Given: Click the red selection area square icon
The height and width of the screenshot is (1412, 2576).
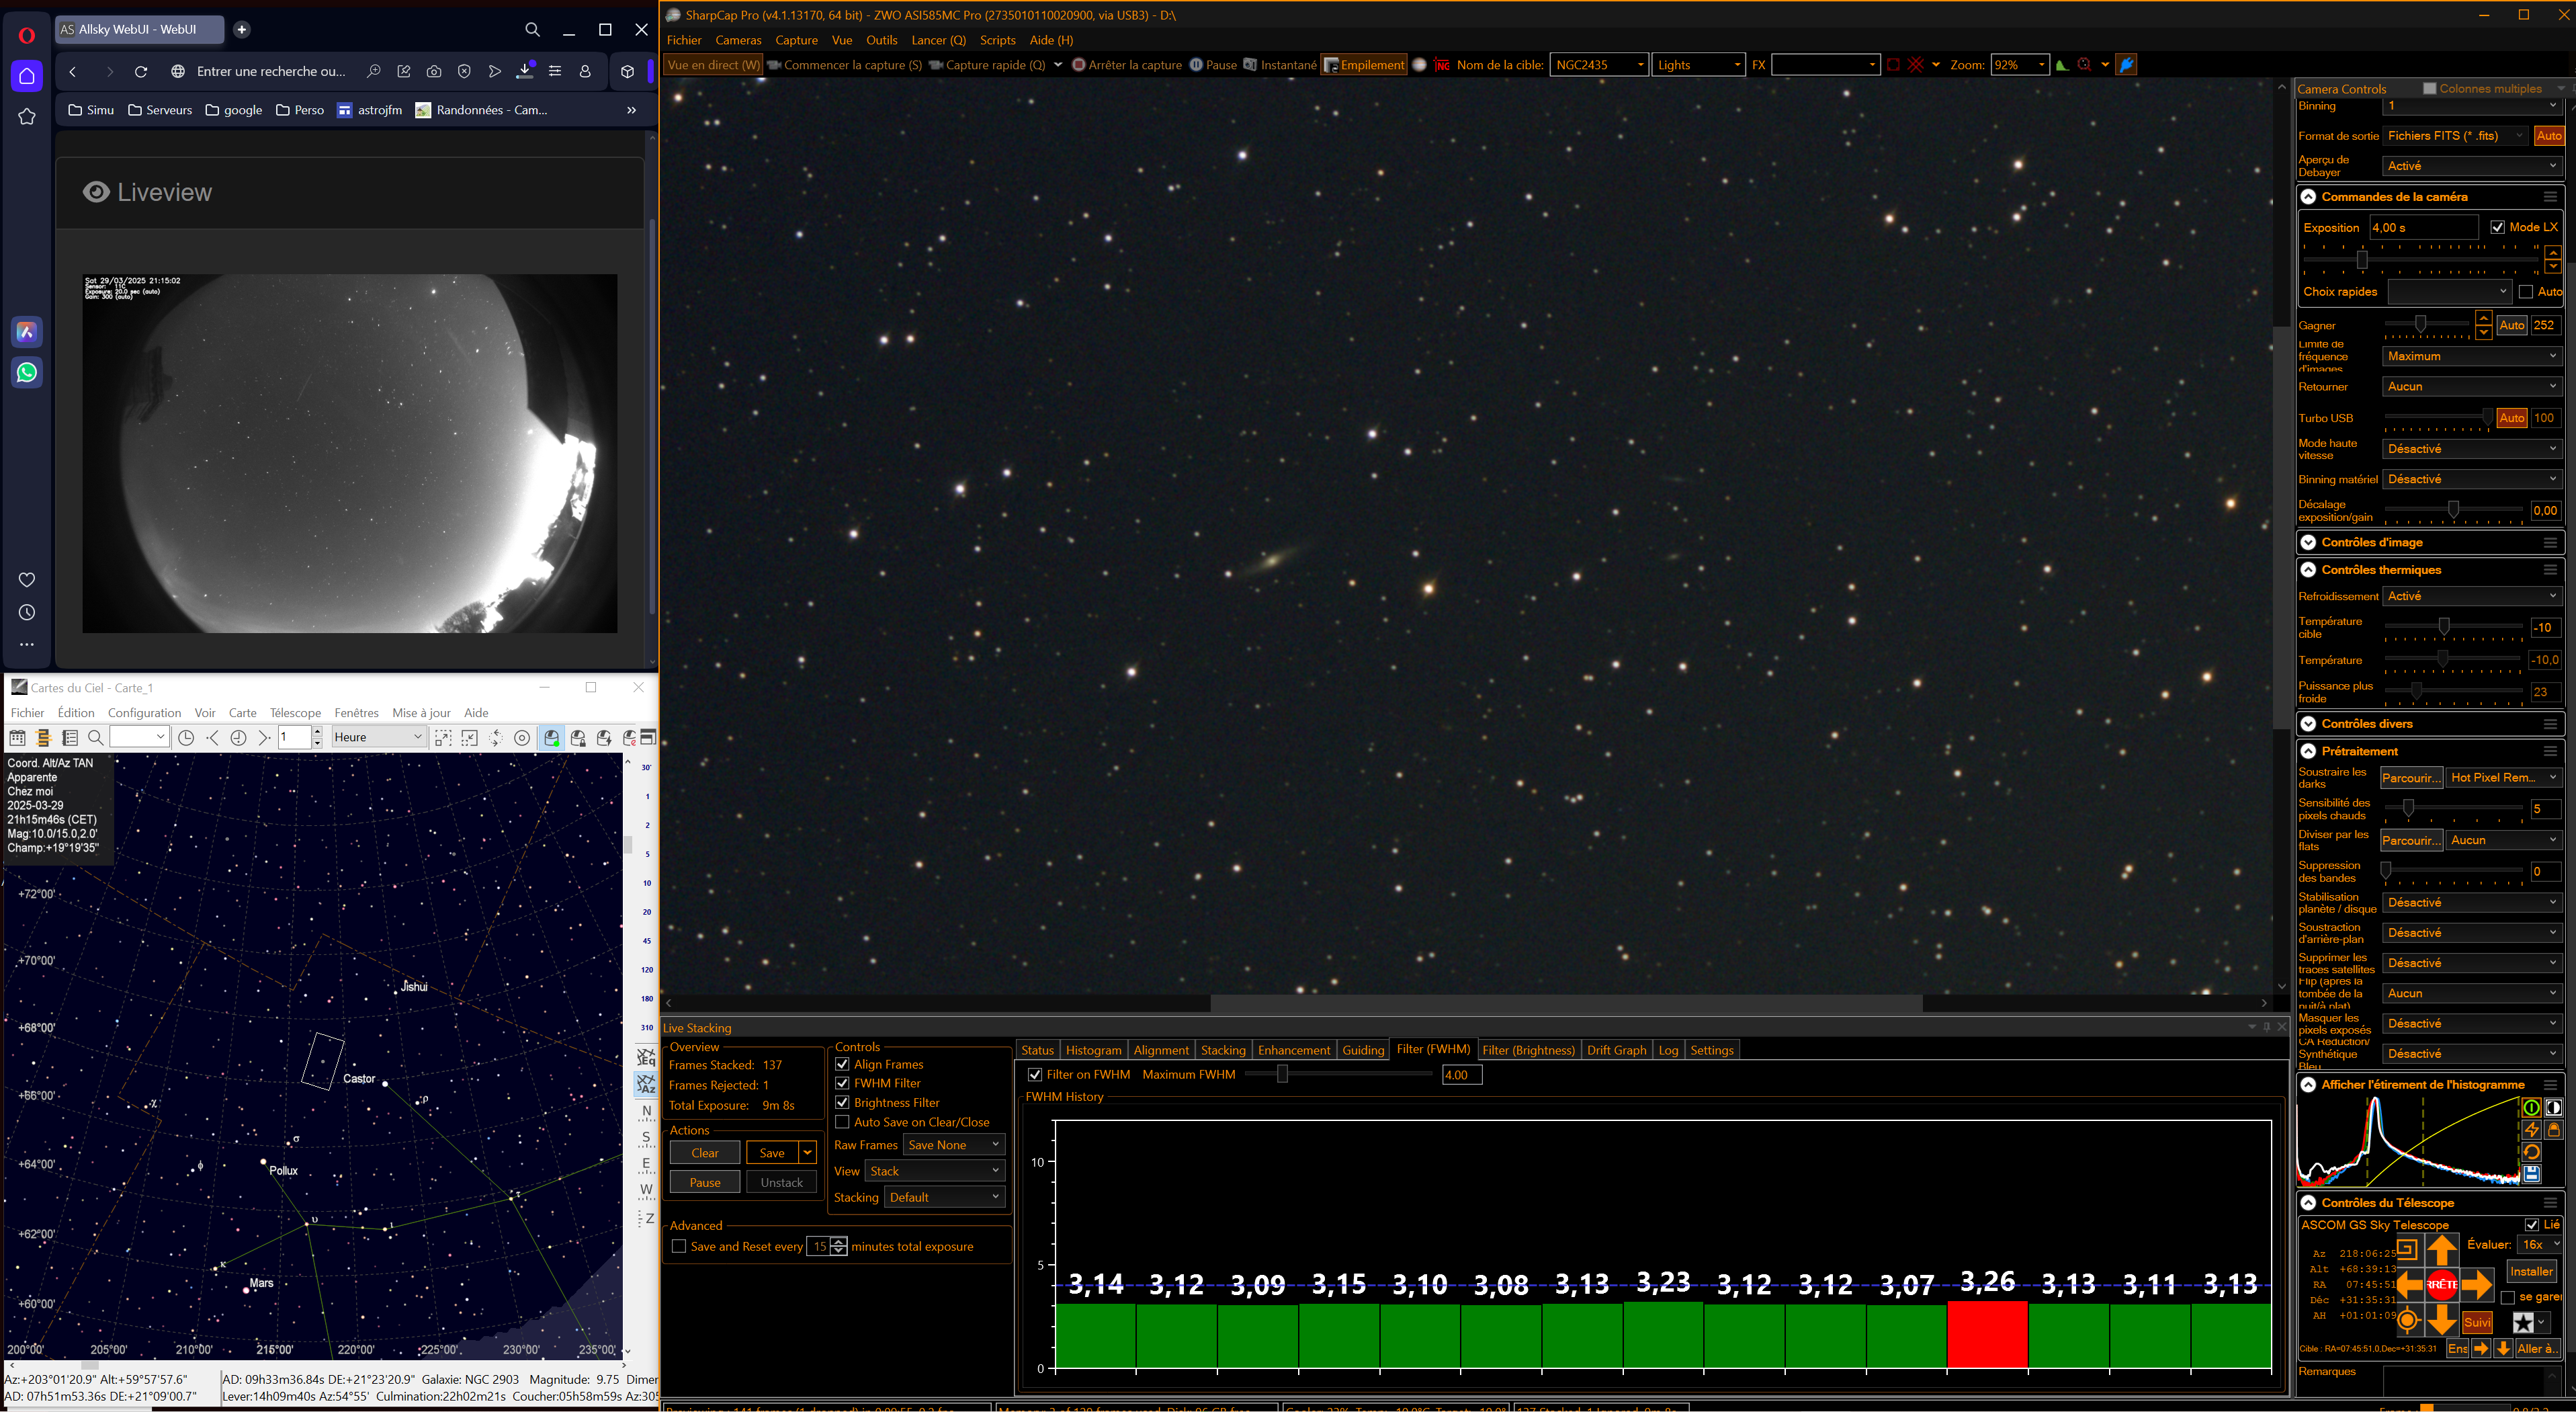Looking at the screenshot, I should coord(1893,65).
